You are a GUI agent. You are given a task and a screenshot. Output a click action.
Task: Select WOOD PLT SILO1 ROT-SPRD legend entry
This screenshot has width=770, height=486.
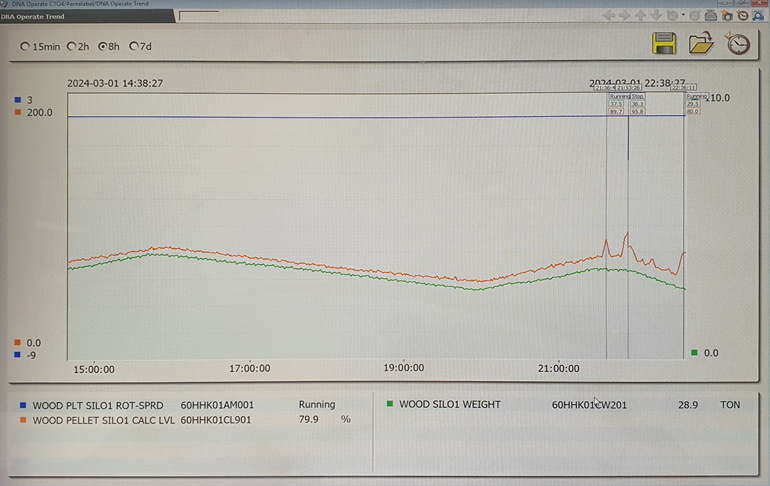pyautogui.click(x=98, y=406)
